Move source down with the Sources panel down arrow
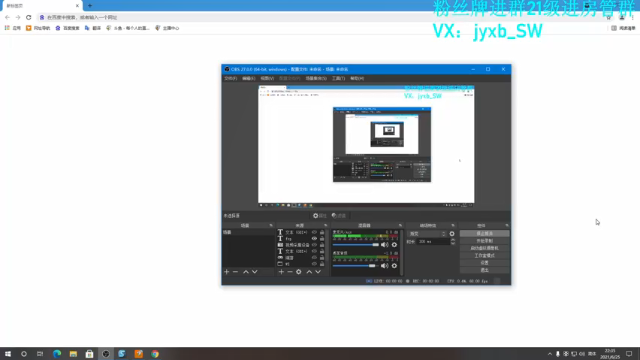Screen dimensions: 640x360 (x=318, y=272)
